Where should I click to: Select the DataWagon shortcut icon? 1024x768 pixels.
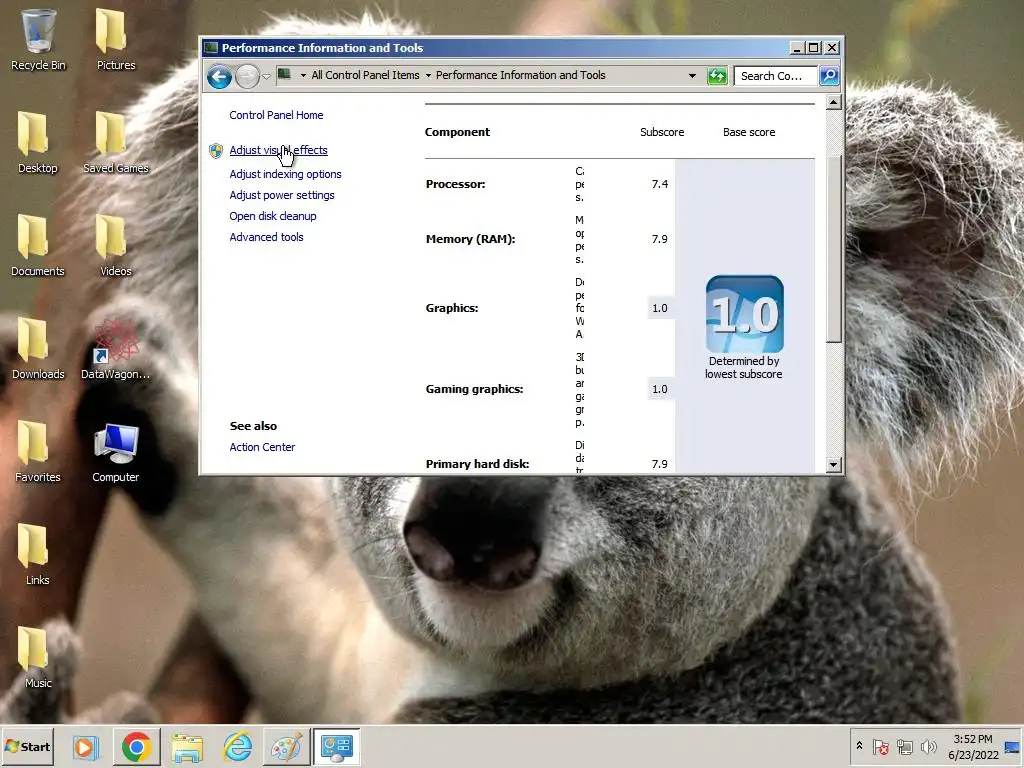[x=116, y=349]
